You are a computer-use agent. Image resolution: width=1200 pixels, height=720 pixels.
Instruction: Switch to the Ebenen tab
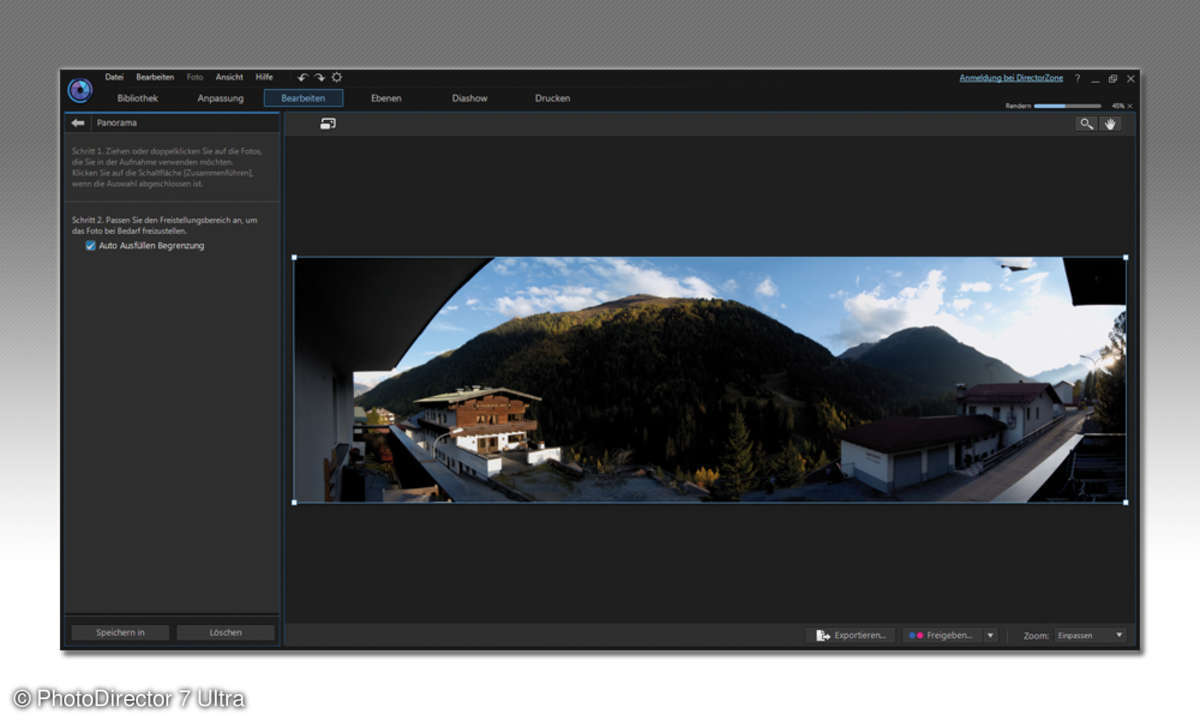coord(386,98)
